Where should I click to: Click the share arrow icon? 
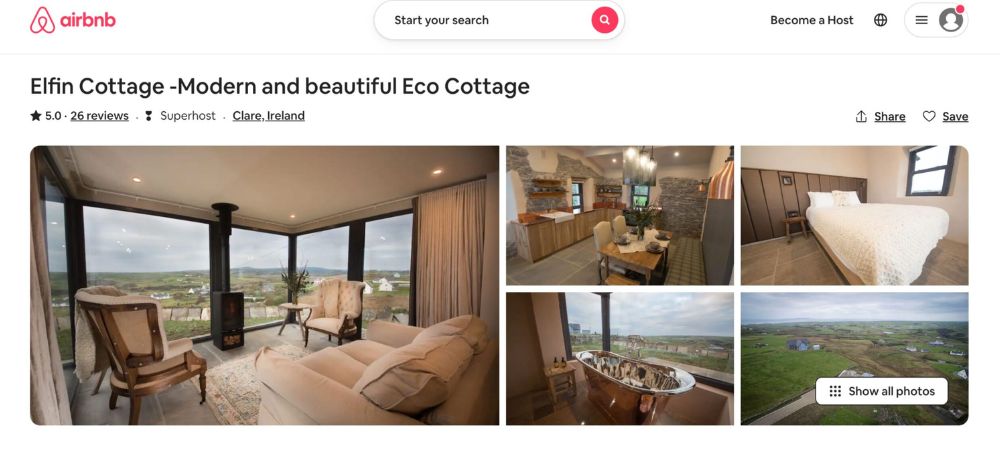point(861,116)
